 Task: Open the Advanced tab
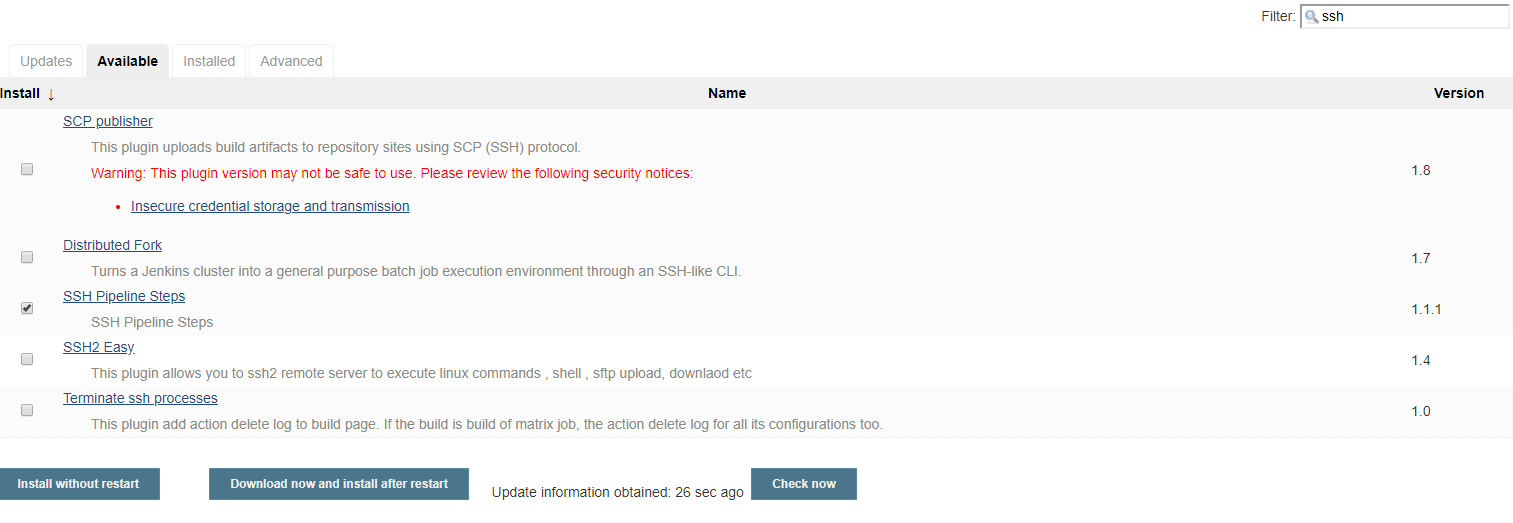coord(291,61)
